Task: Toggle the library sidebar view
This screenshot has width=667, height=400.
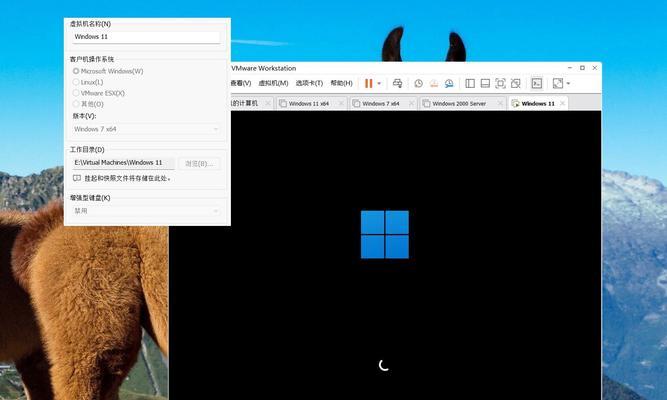Action: 470,83
